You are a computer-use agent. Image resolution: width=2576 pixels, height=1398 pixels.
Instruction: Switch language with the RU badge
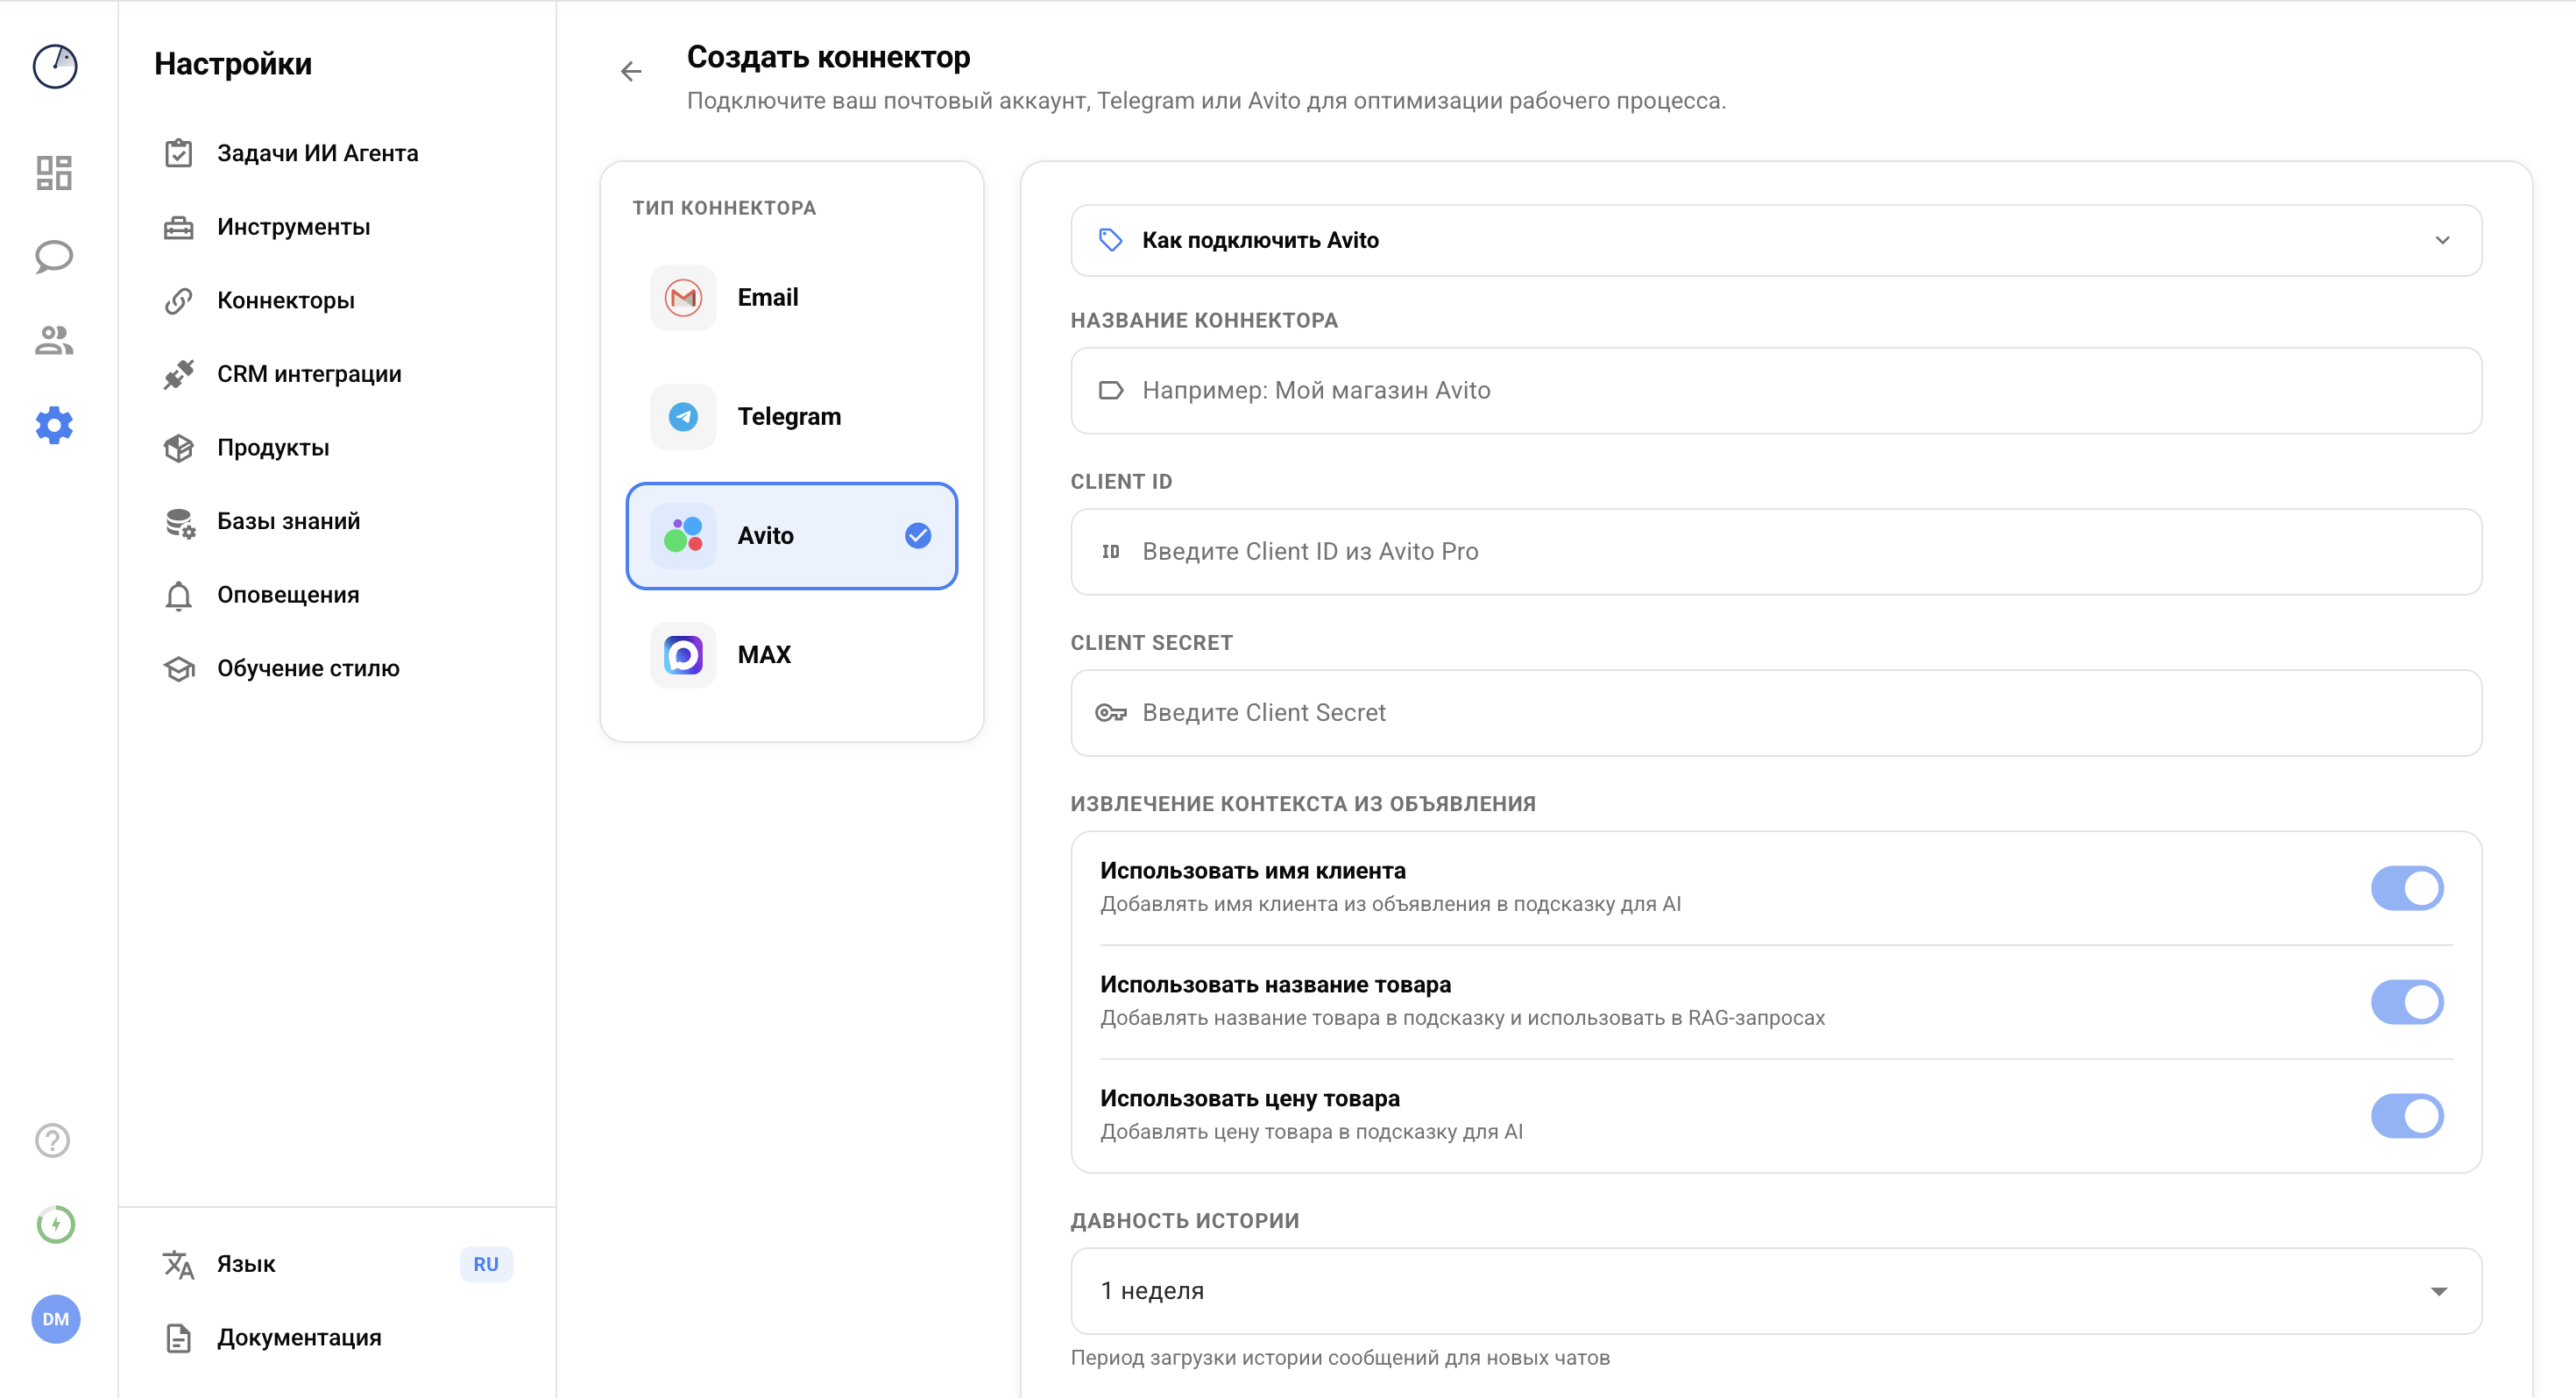486,1264
